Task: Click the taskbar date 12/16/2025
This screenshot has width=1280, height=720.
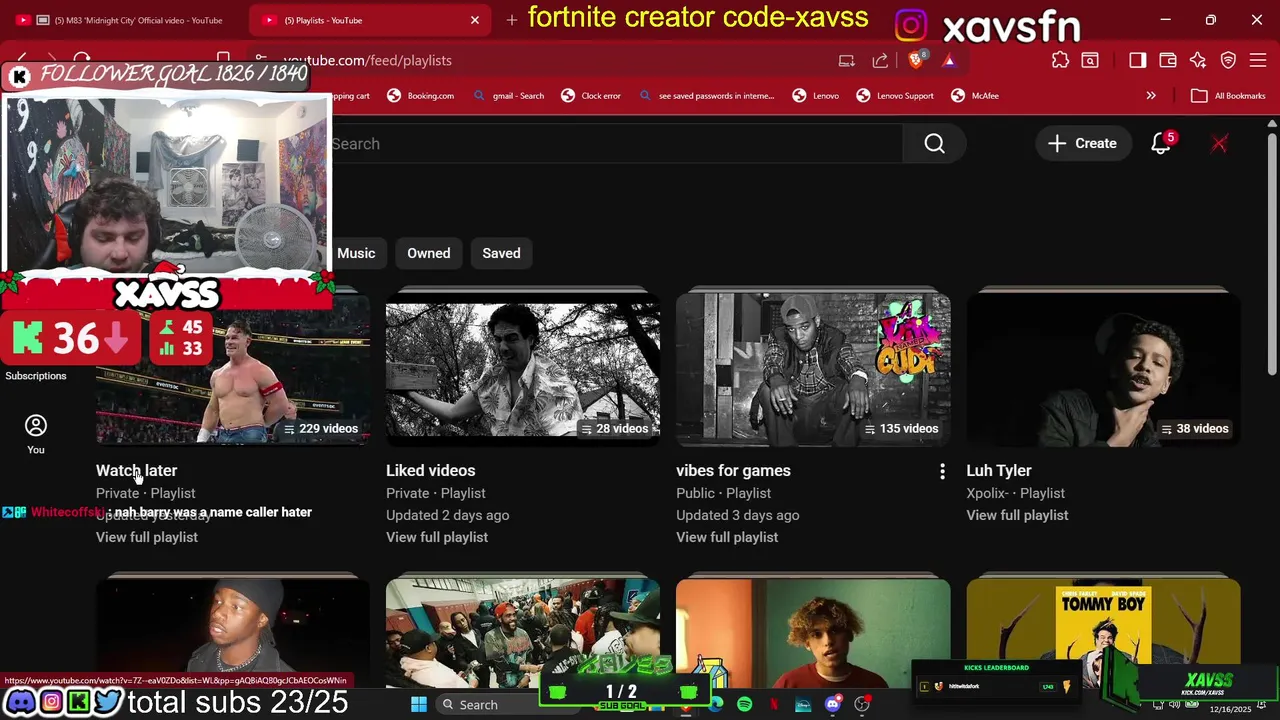Action: 1230,709
